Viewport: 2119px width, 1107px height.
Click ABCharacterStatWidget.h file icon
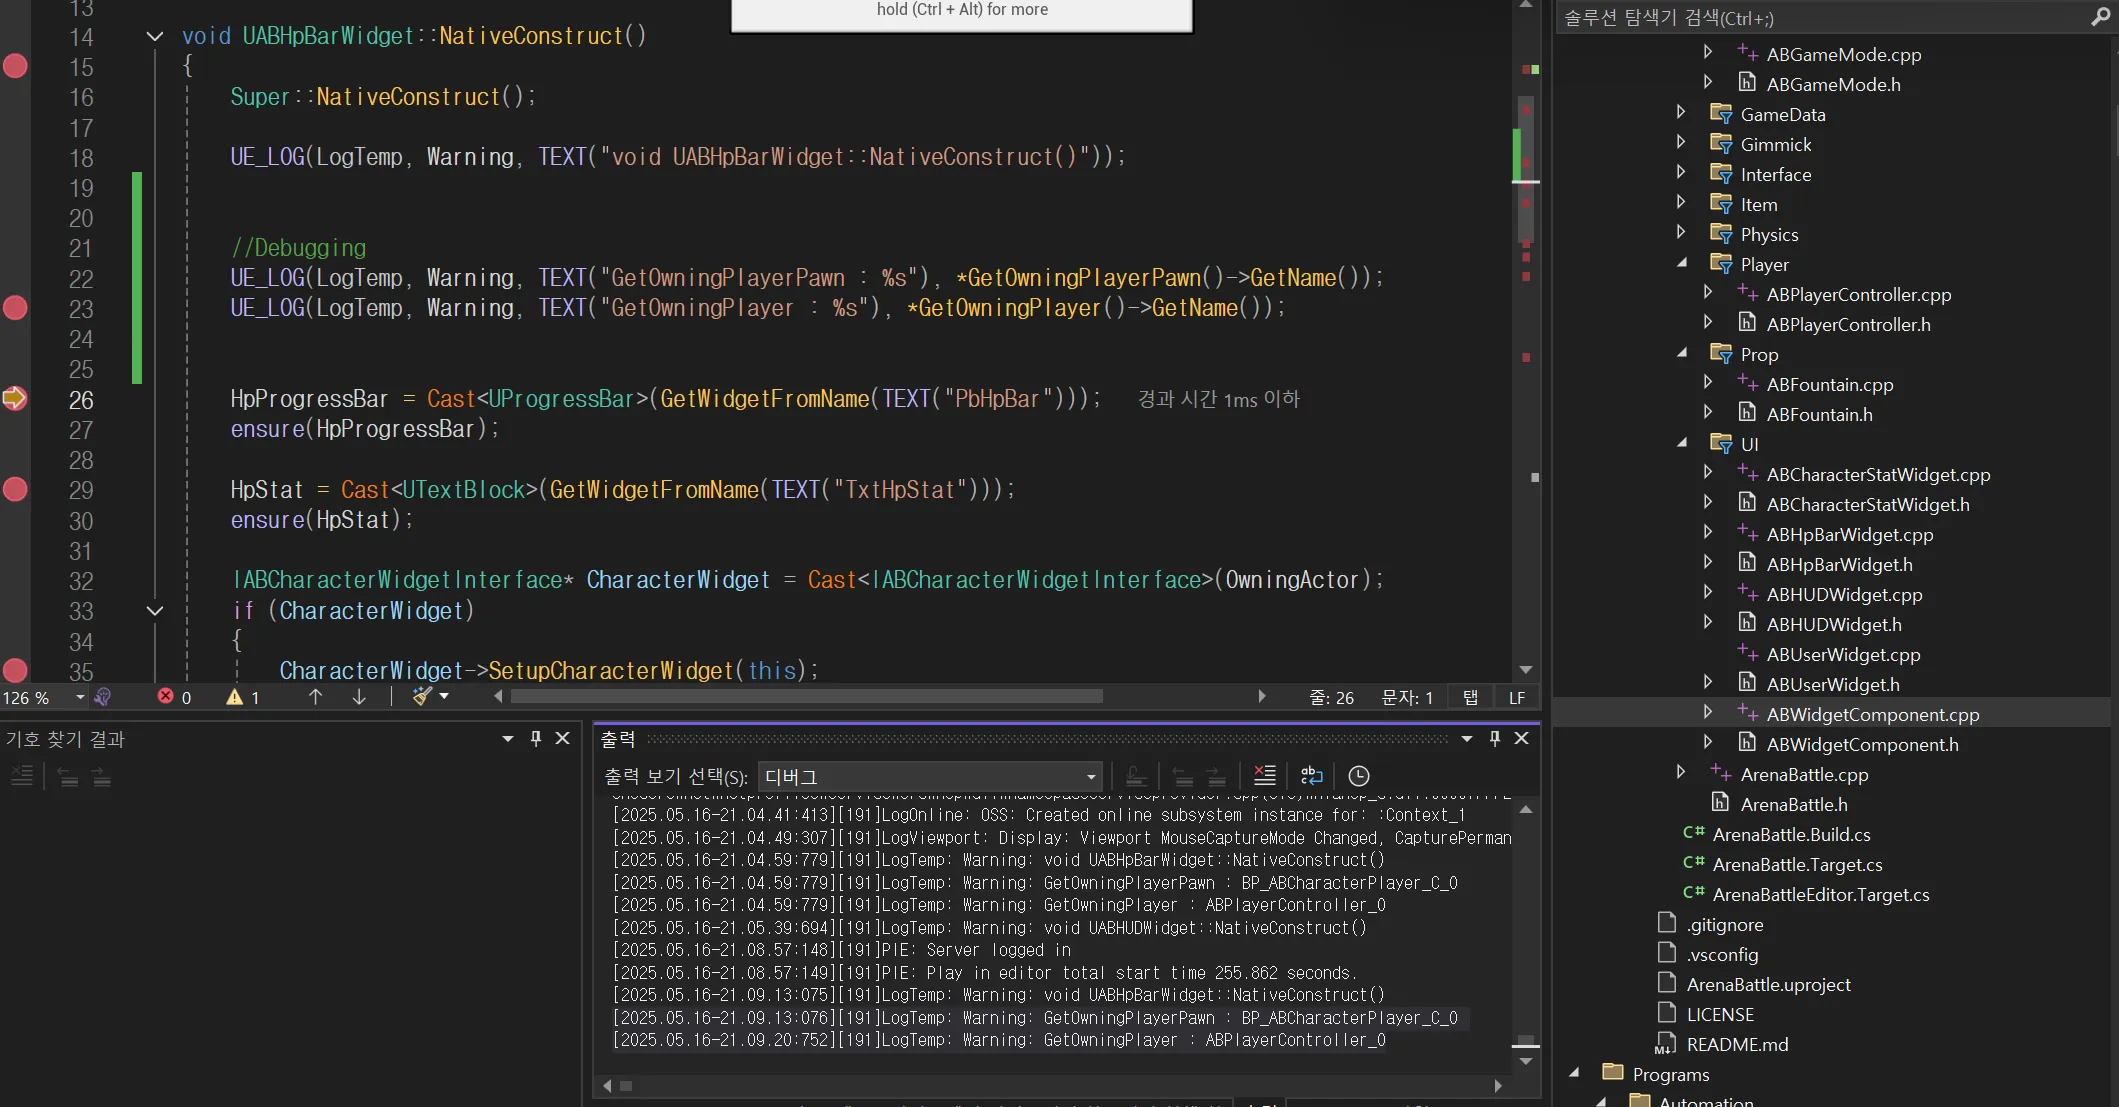tap(1747, 503)
